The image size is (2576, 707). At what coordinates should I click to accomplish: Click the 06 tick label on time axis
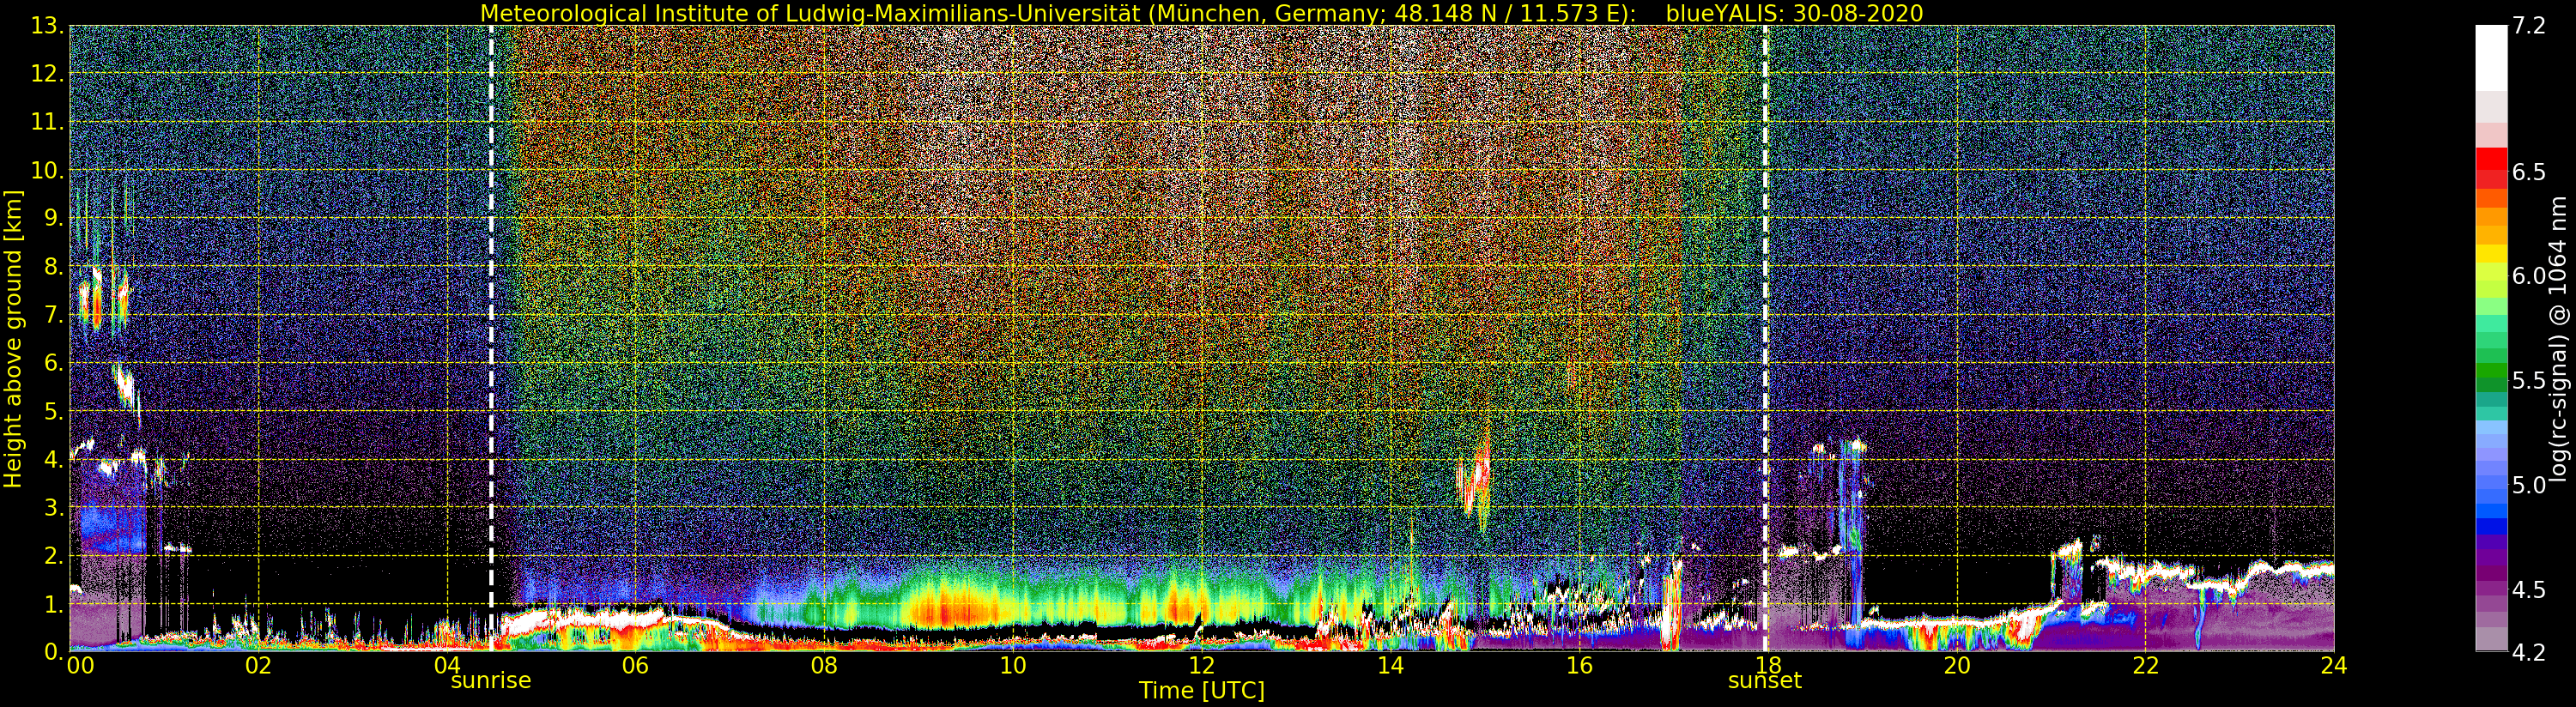coord(635,666)
